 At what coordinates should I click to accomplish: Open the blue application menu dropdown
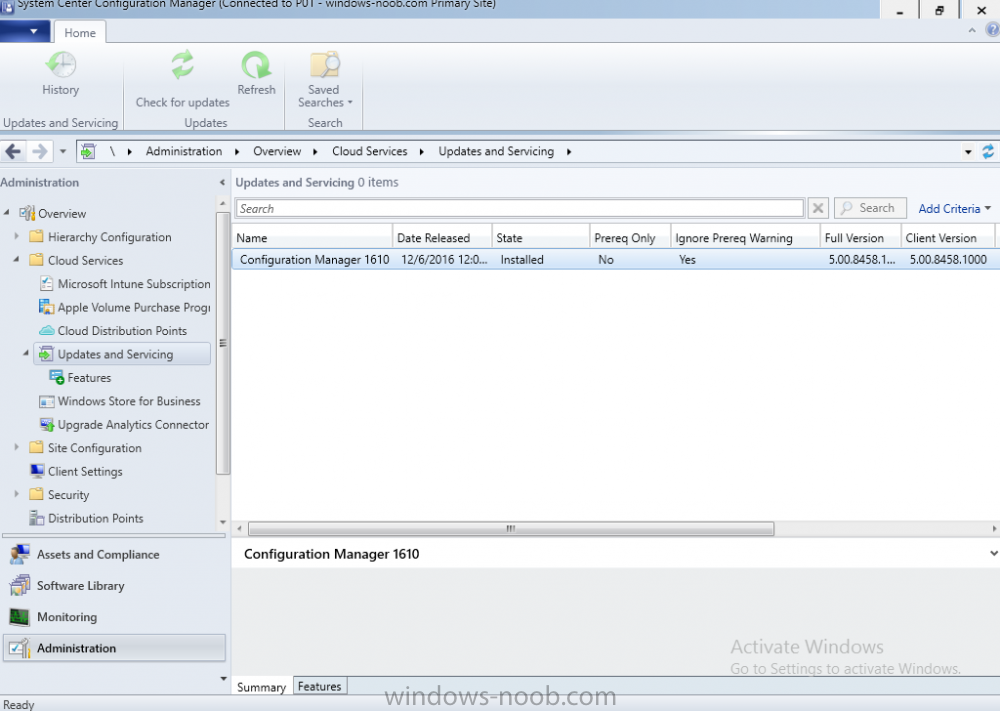(x=26, y=31)
